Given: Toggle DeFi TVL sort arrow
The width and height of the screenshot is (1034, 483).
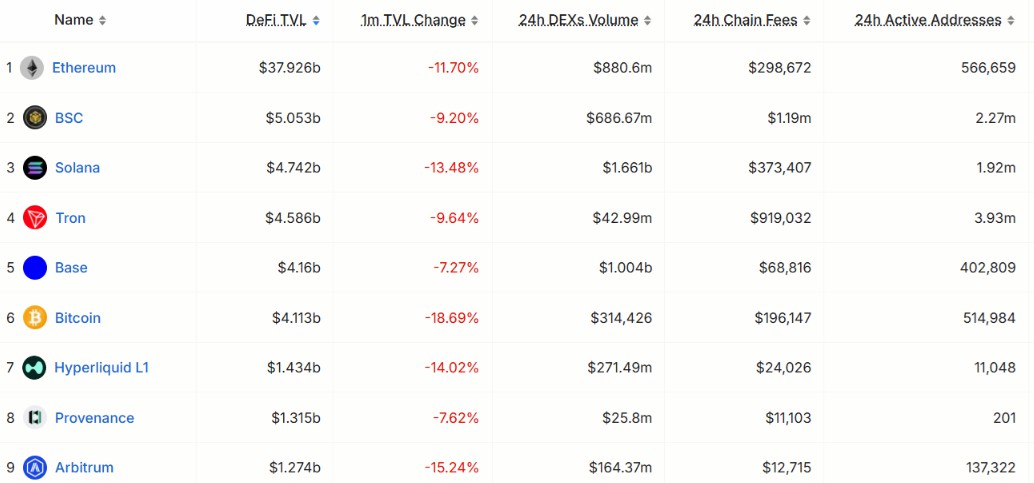Looking at the screenshot, I should [316, 21].
